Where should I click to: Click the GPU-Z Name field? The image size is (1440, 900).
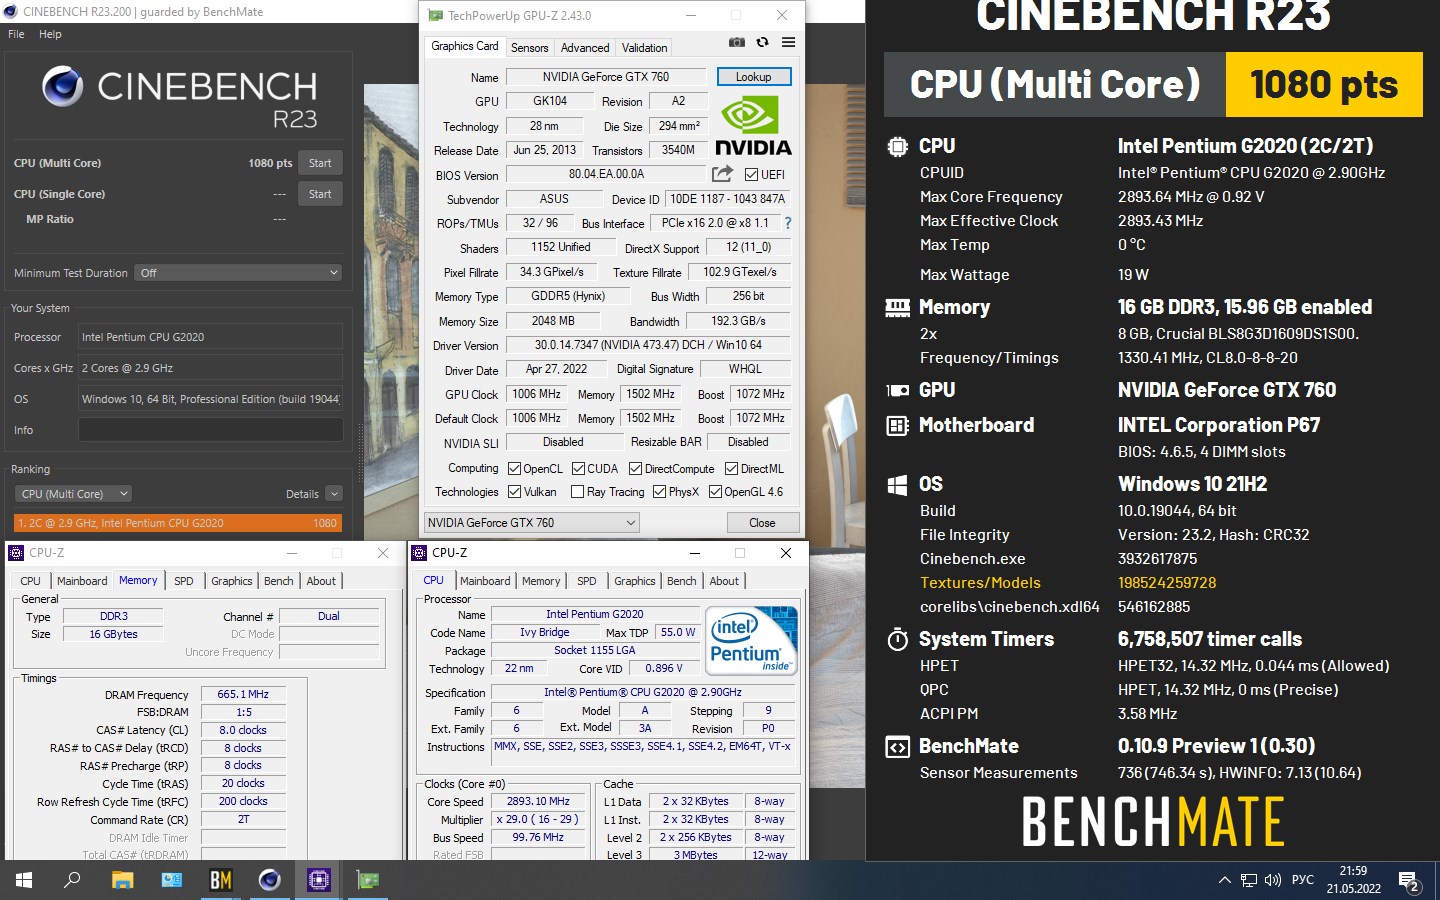(606, 77)
